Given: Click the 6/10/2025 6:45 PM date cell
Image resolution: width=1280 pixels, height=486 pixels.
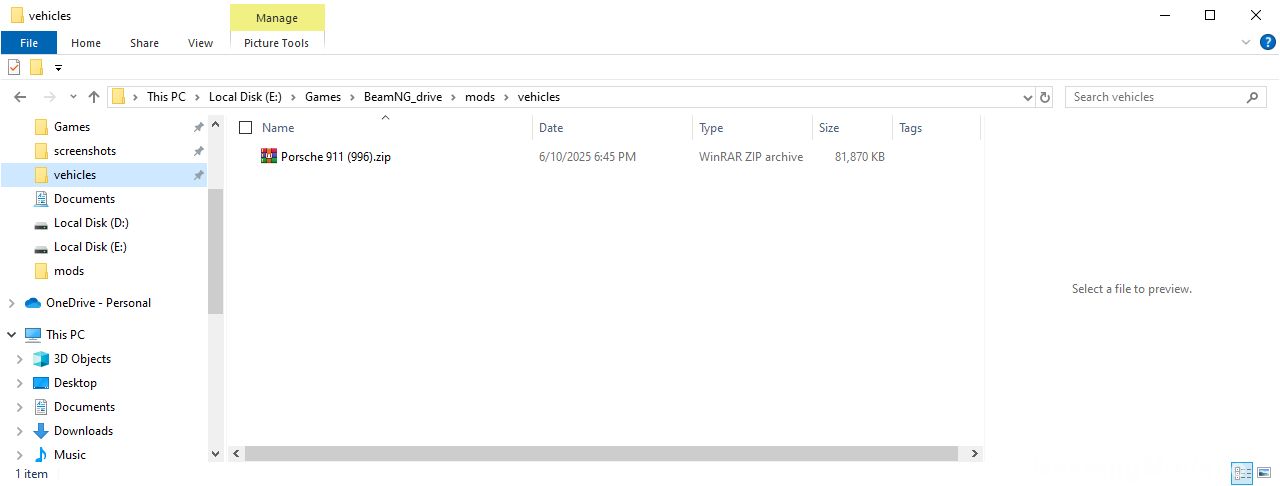Looking at the screenshot, I should [587, 157].
